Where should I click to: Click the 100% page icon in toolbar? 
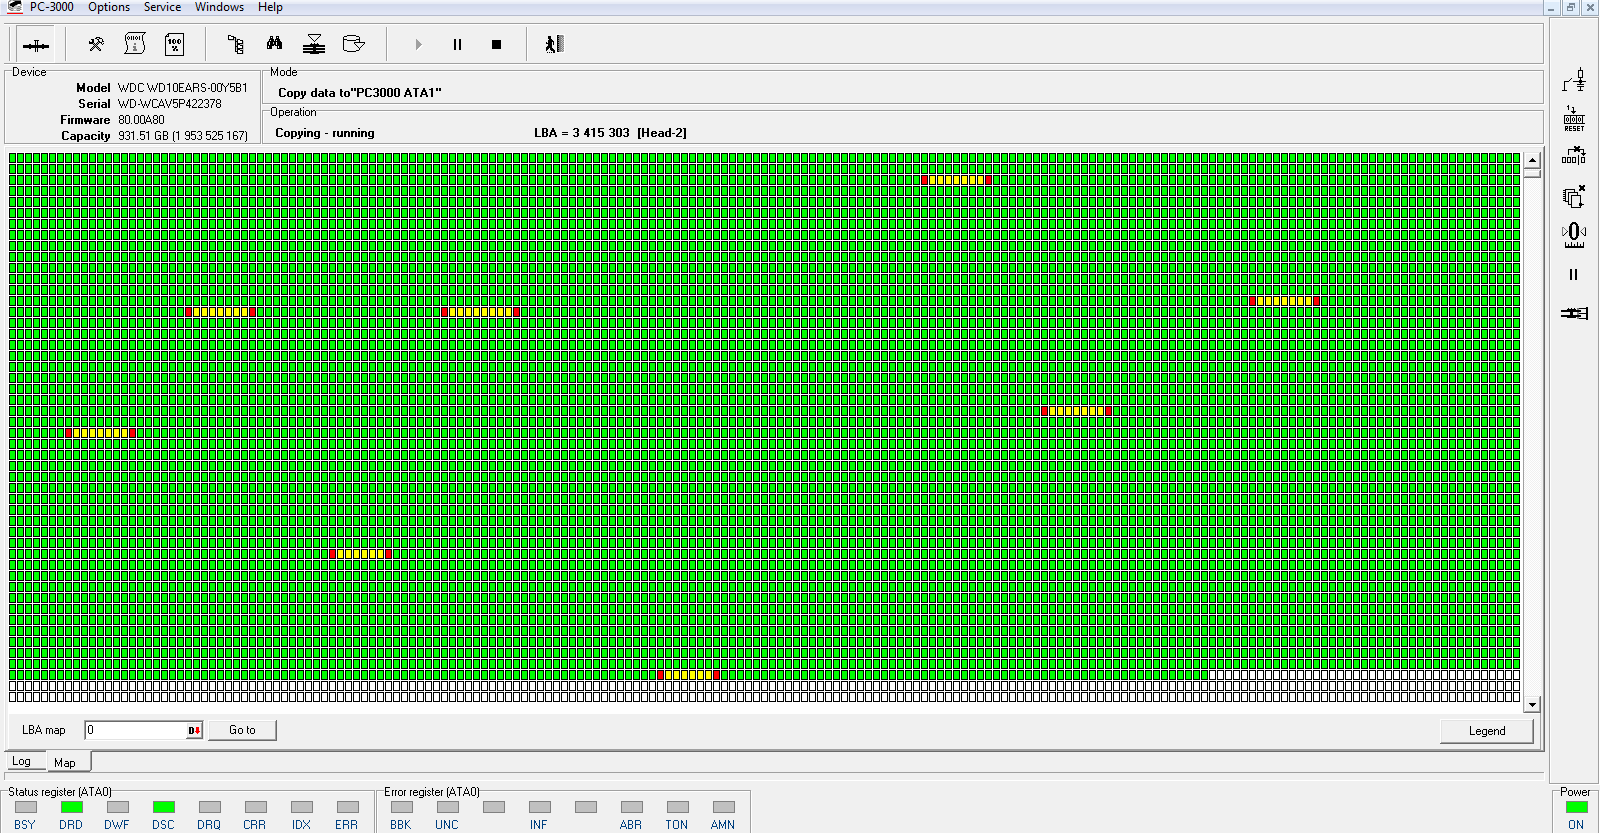[175, 44]
